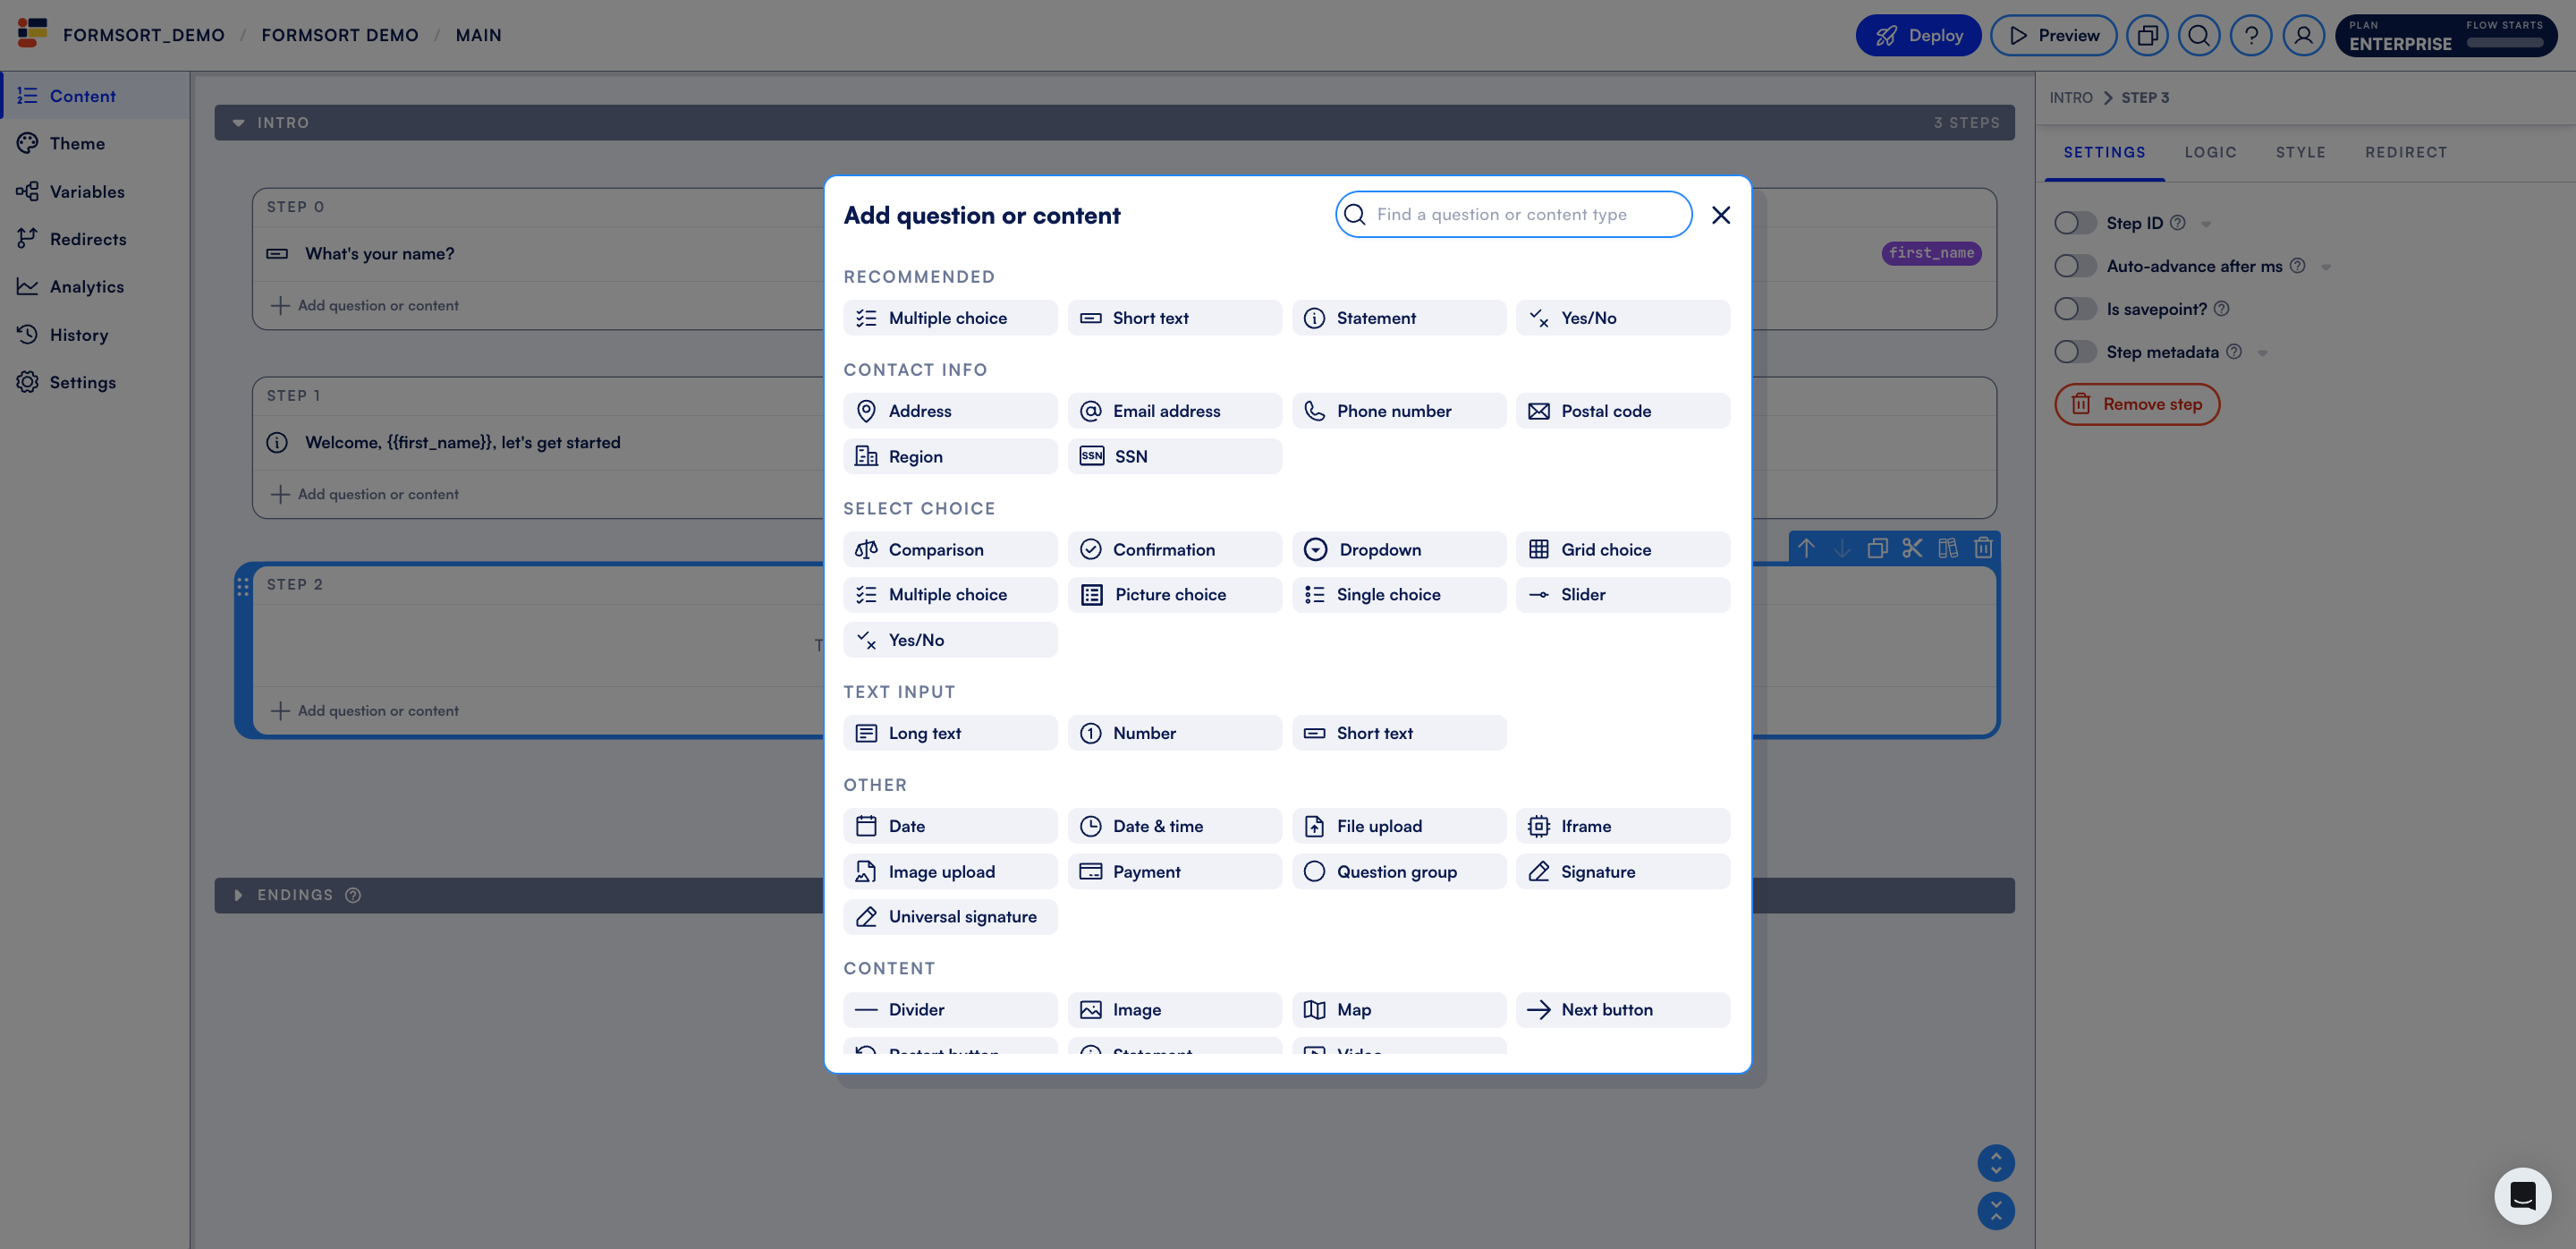The image size is (2576, 1249).
Task: Go to the REDIRECT tab
Action: click(x=2406, y=152)
